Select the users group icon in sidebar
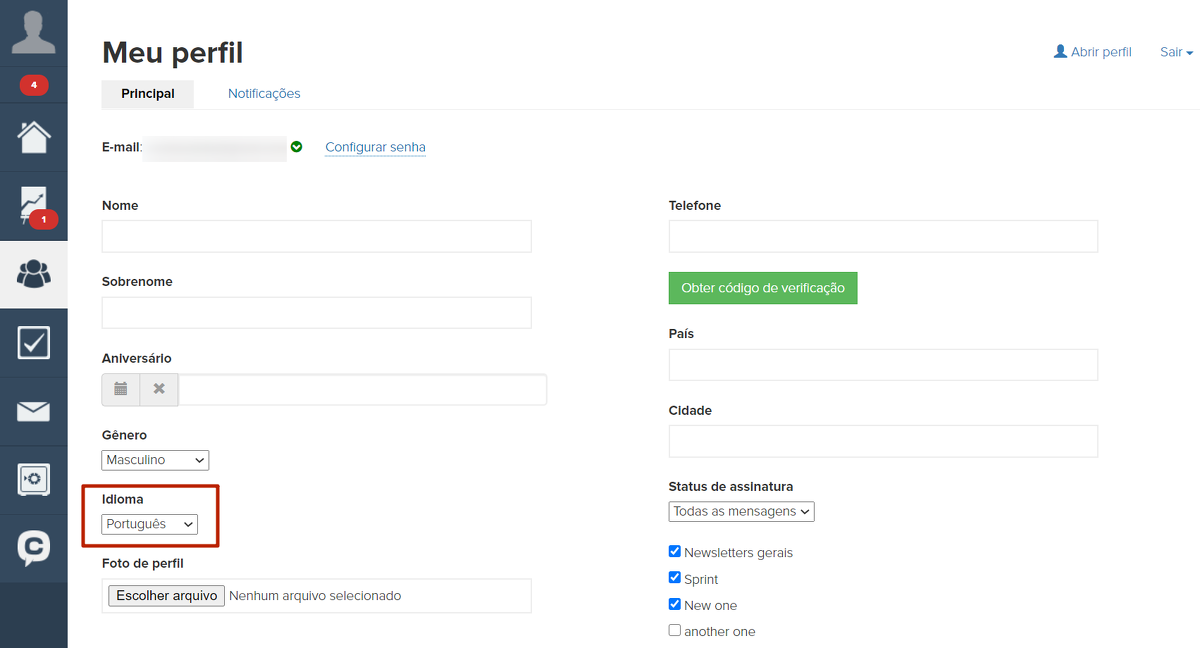The image size is (1200, 648). tap(33, 274)
